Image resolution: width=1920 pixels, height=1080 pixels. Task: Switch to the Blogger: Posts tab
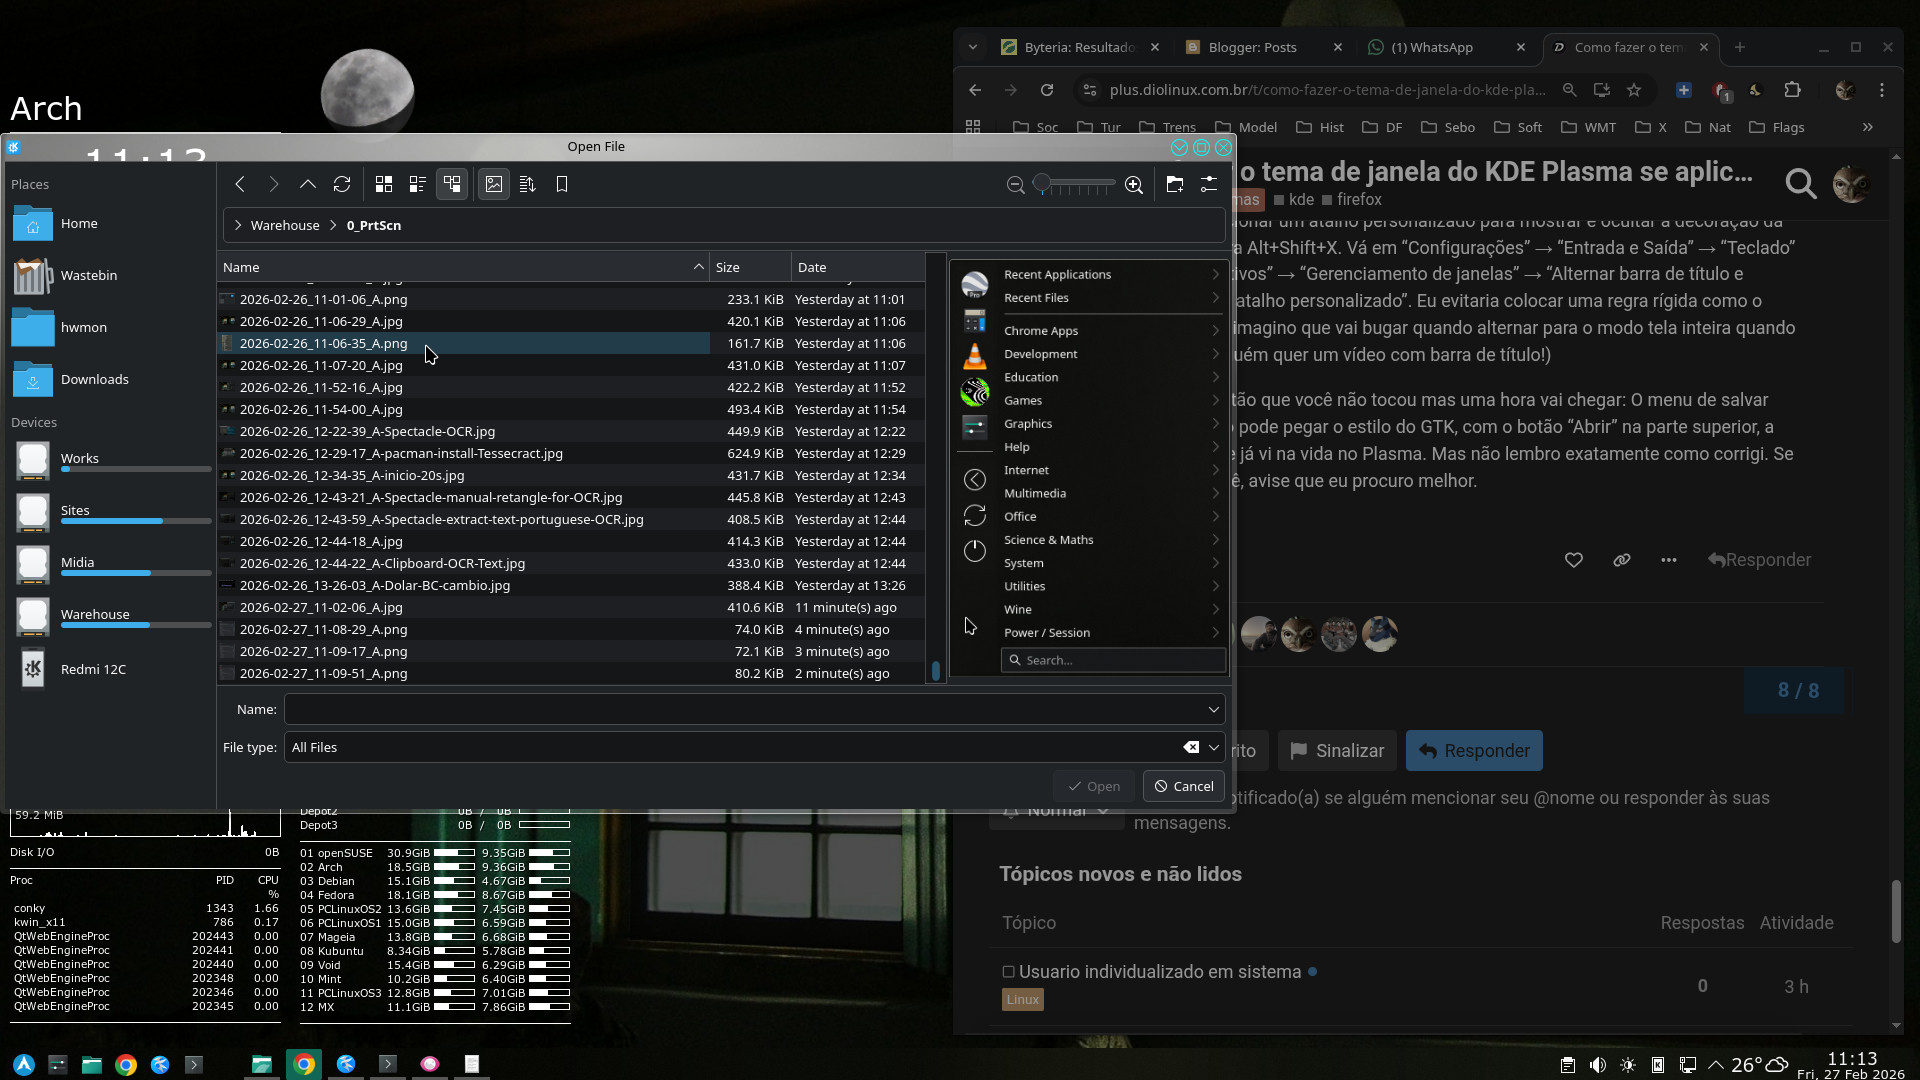[1252, 47]
